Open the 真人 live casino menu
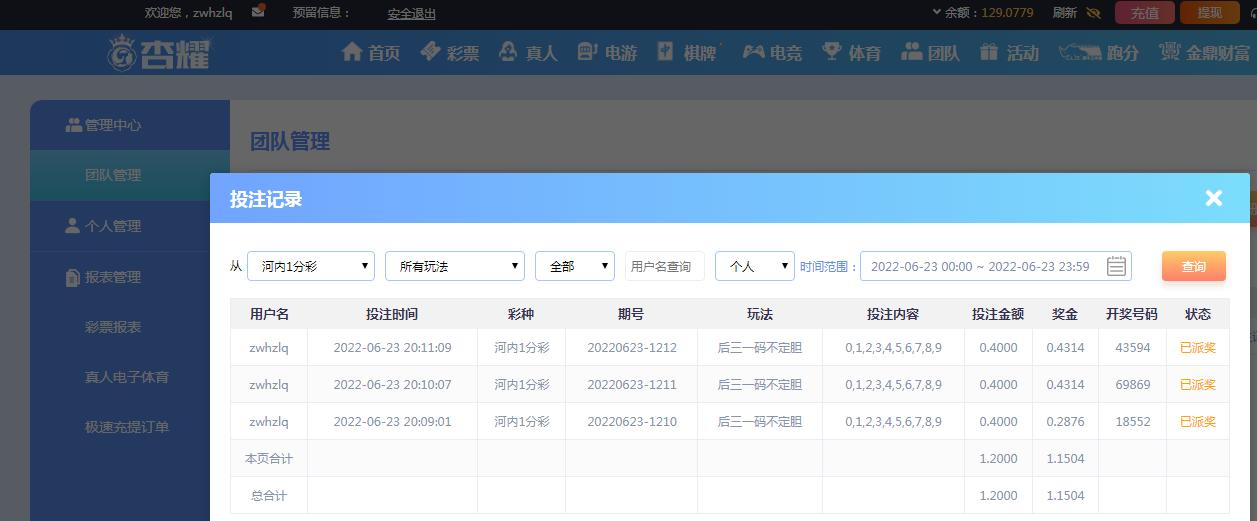This screenshot has width=1257, height=521. (528, 53)
